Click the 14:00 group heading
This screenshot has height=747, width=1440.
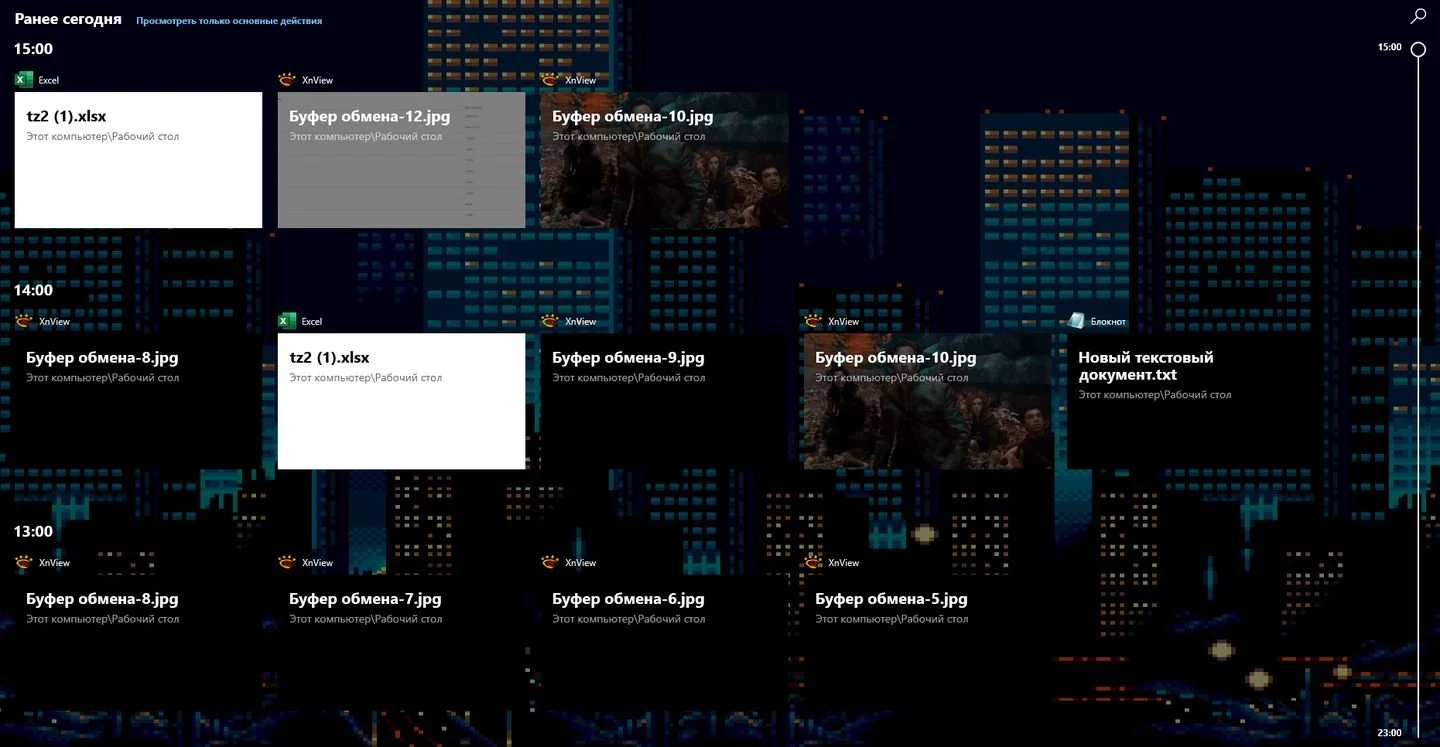click(x=33, y=290)
